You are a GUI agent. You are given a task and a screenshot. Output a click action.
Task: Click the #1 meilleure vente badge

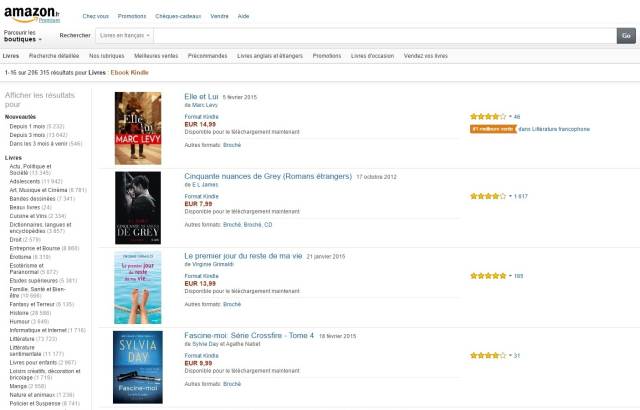coord(493,129)
